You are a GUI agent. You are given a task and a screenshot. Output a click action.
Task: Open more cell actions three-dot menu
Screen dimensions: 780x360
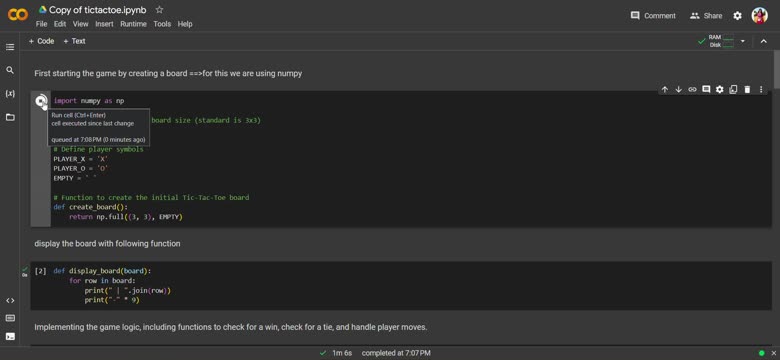pyautogui.click(x=761, y=90)
